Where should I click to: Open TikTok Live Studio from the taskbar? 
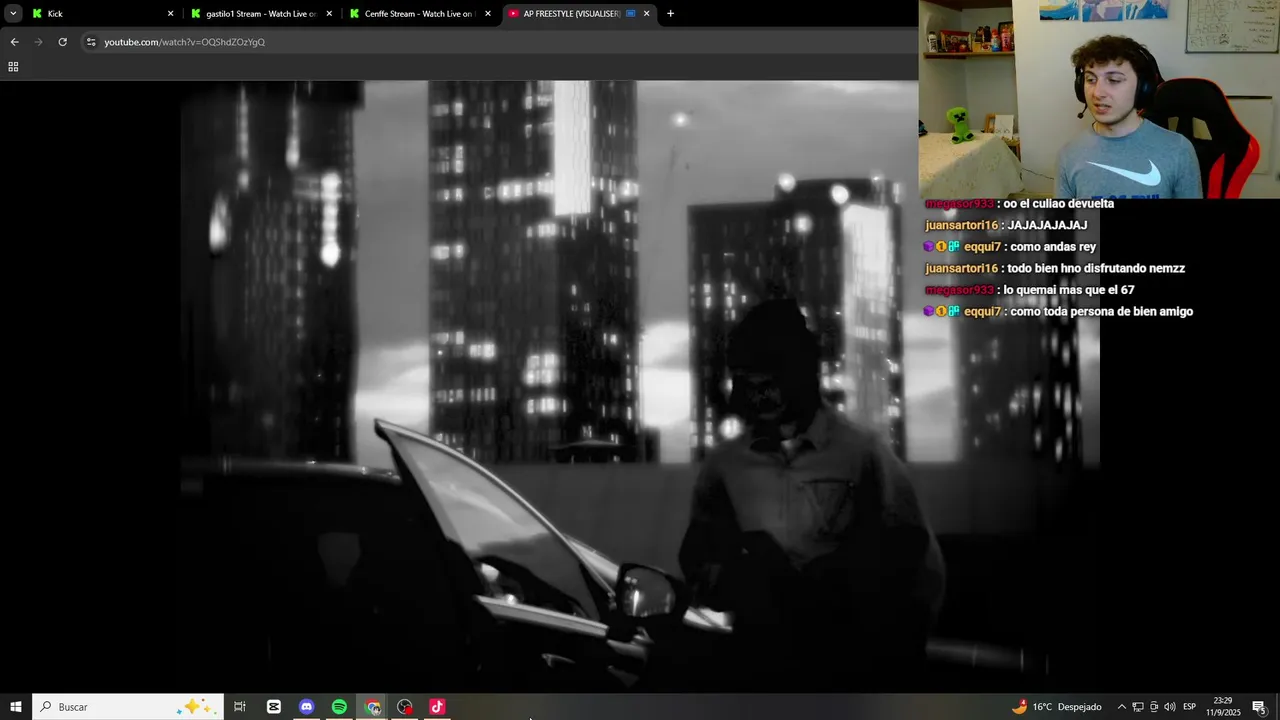[x=437, y=707]
